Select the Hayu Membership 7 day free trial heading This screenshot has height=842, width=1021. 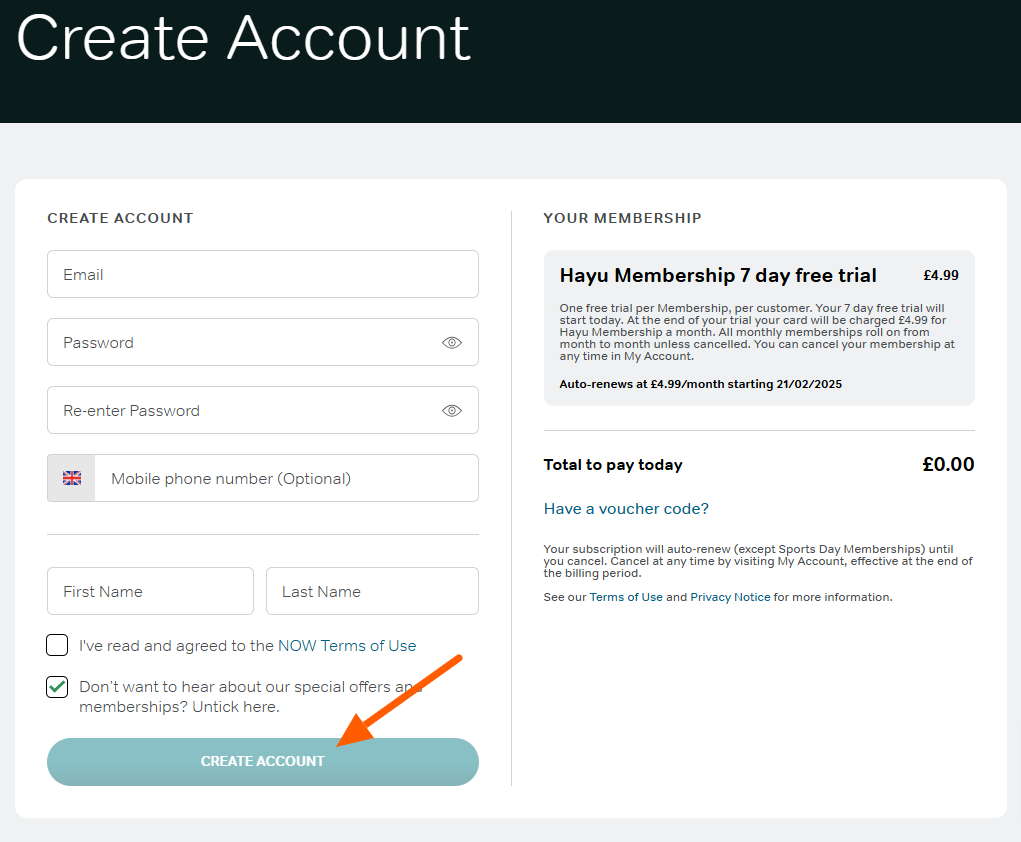718,275
